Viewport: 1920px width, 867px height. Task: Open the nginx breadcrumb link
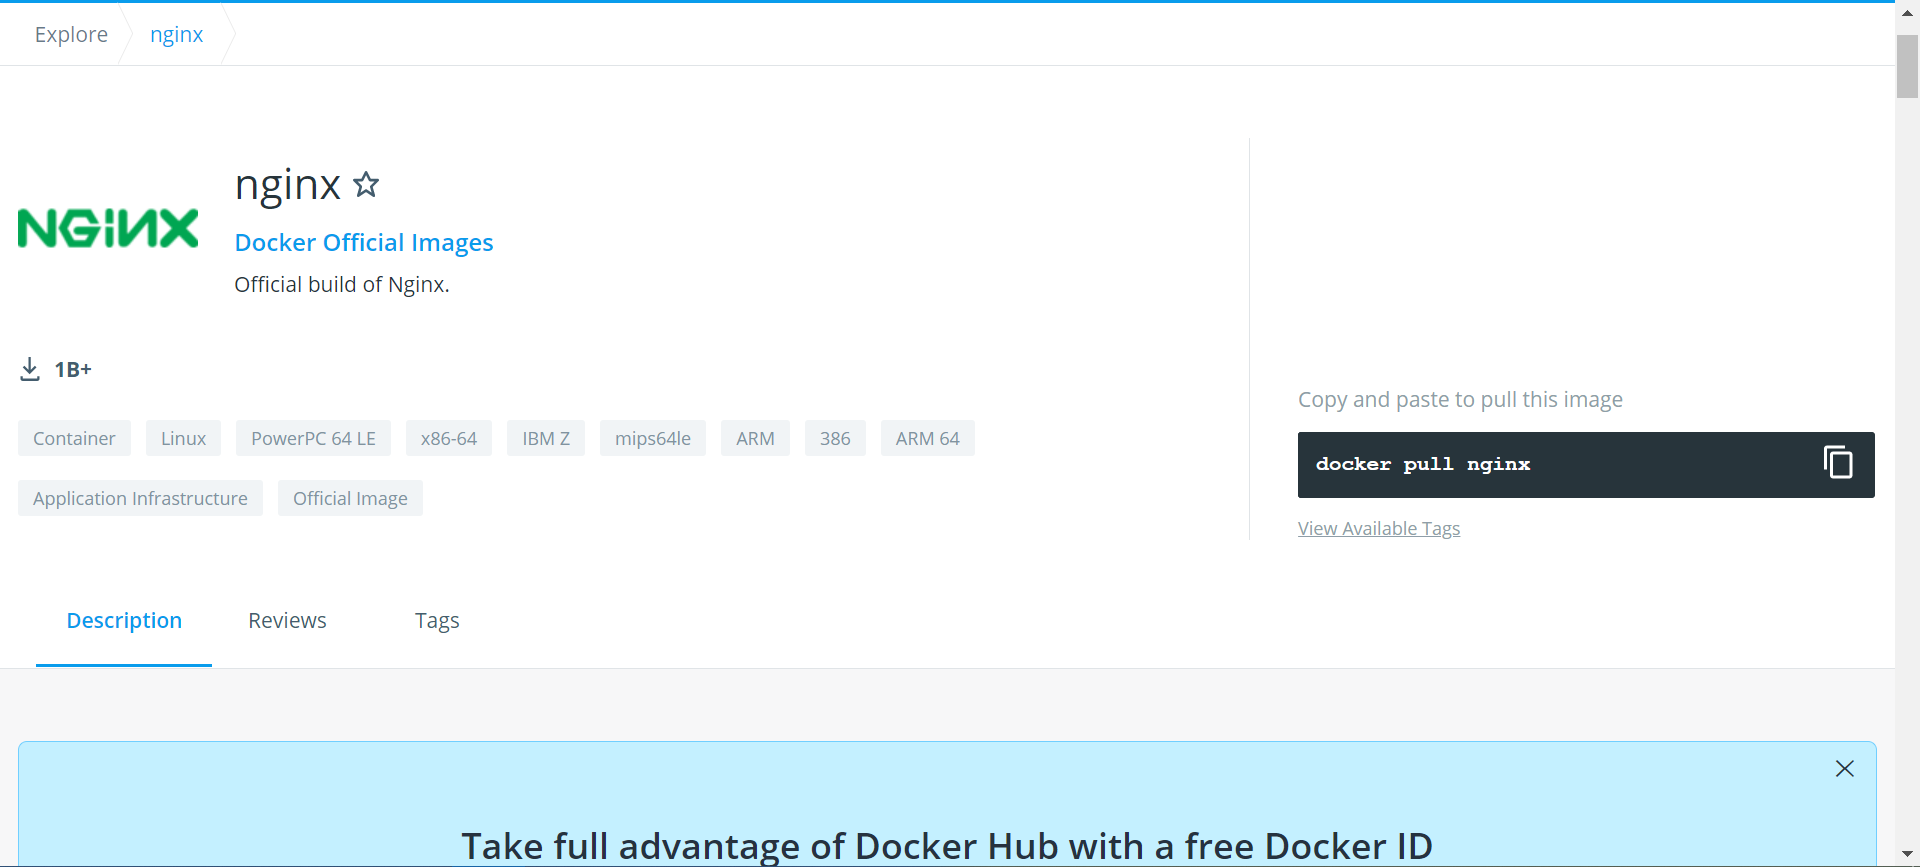[x=176, y=34]
